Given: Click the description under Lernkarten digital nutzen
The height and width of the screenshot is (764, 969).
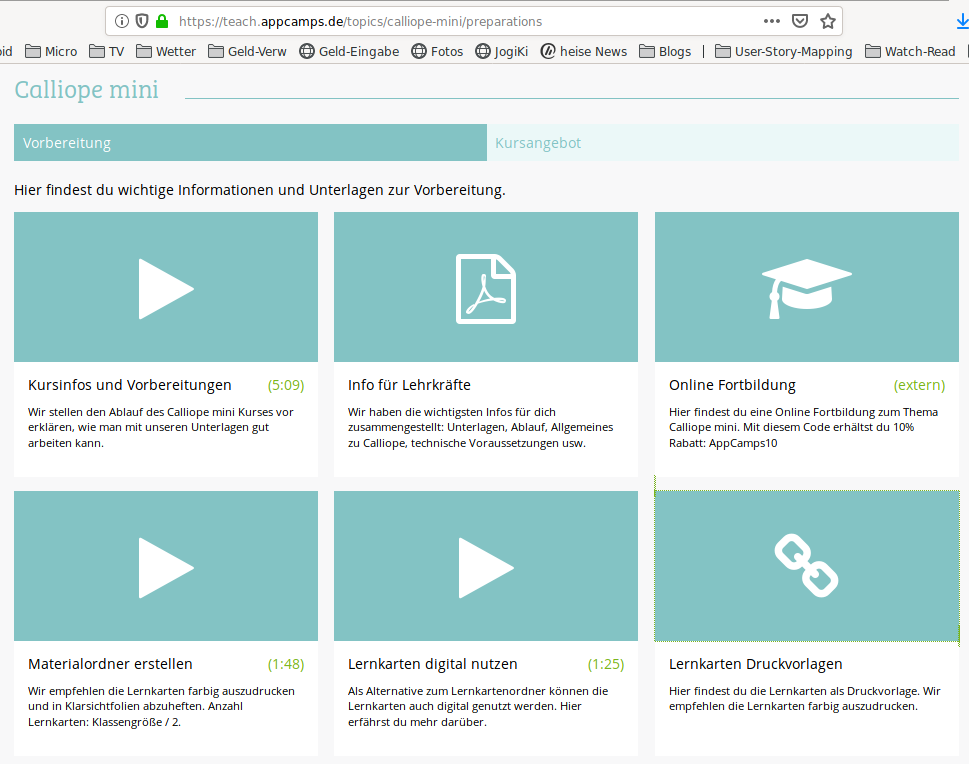Looking at the screenshot, I should pyautogui.click(x=478, y=706).
